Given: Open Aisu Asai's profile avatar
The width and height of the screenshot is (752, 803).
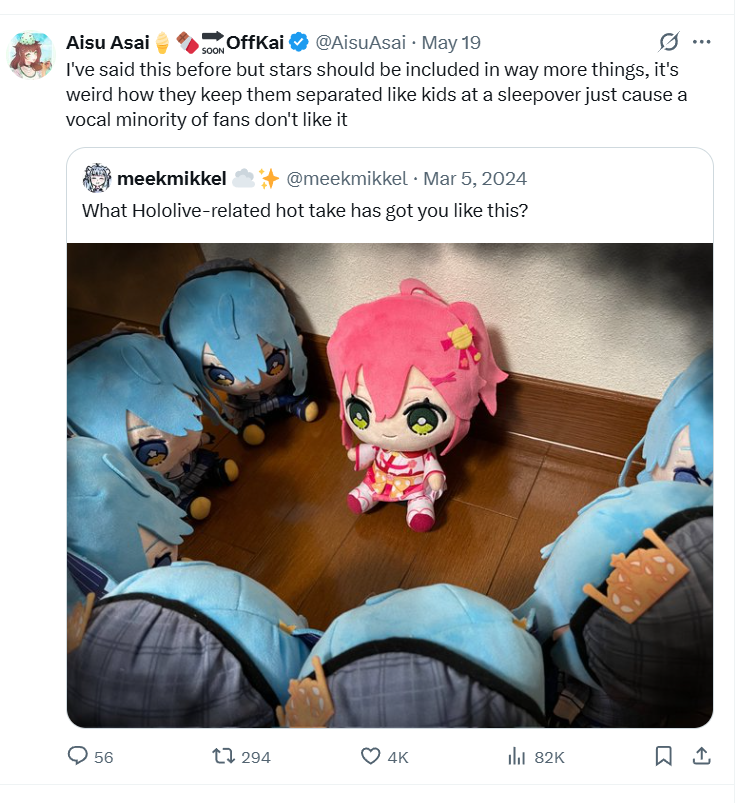Looking at the screenshot, I should (x=31, y=55).
